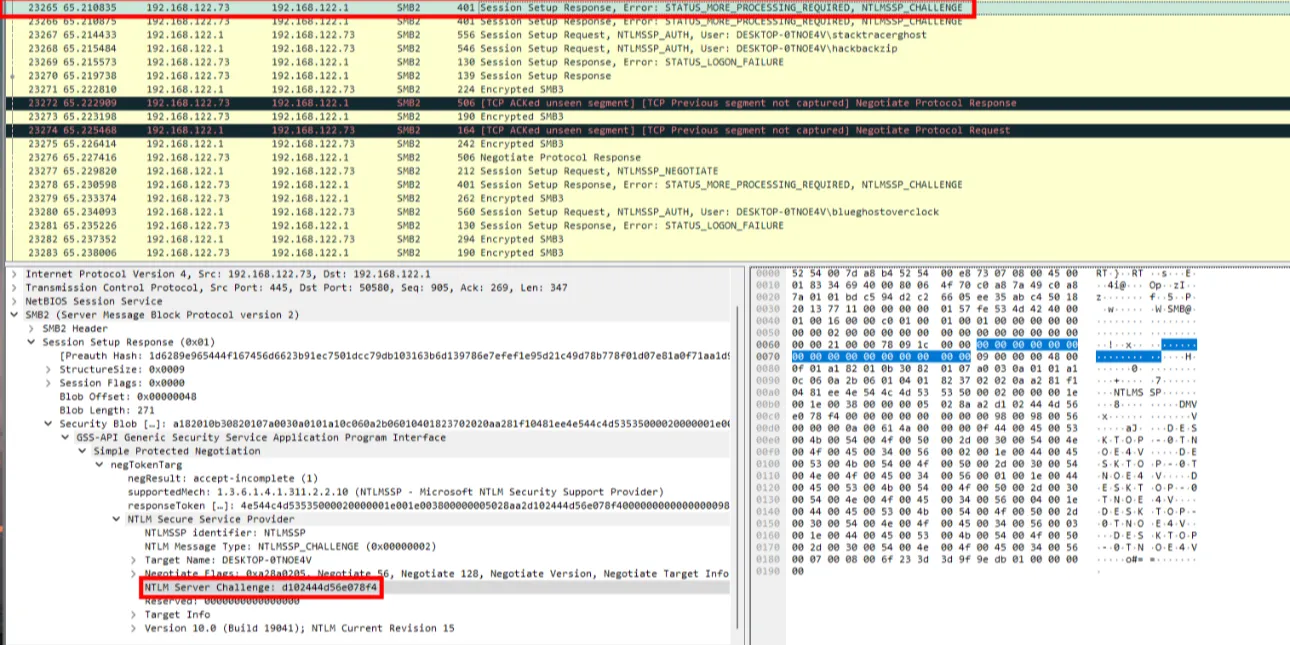Select packet 23276 Negotiate Protocol Response
Image resolution: width=1290 pixels, height=645 pixels.
click(645, 157)
